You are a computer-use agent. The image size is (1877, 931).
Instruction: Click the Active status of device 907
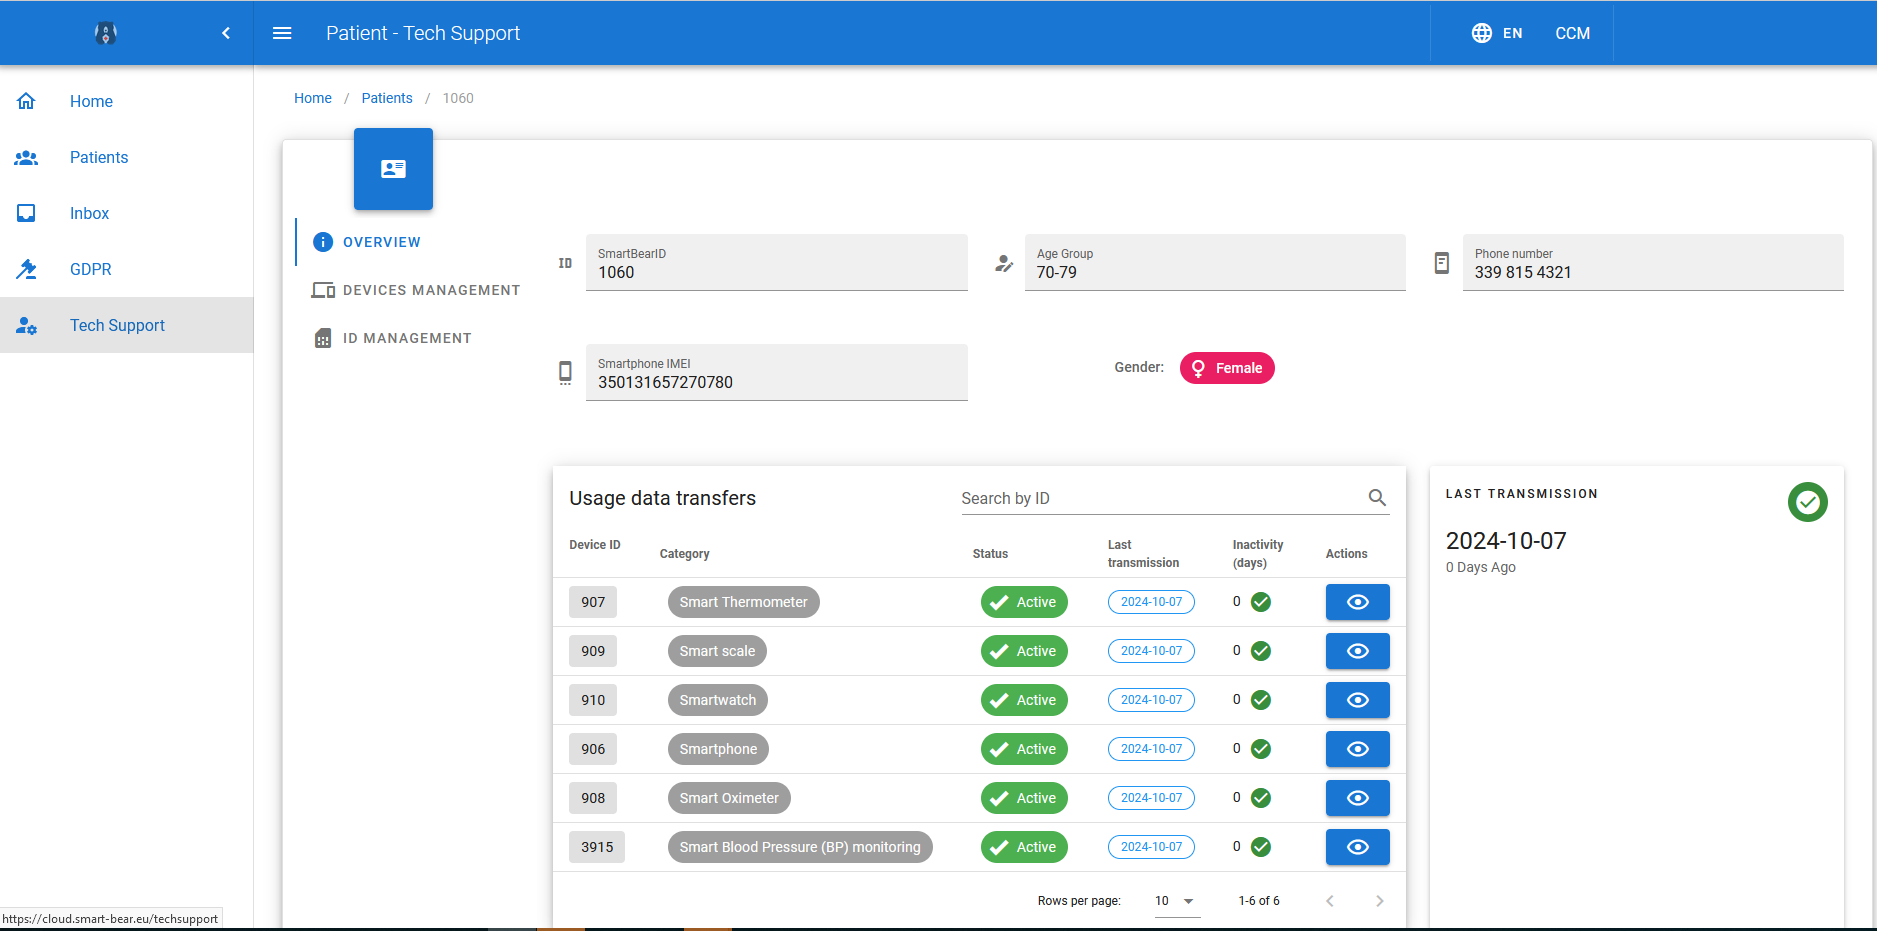[x=1024, y=602]
